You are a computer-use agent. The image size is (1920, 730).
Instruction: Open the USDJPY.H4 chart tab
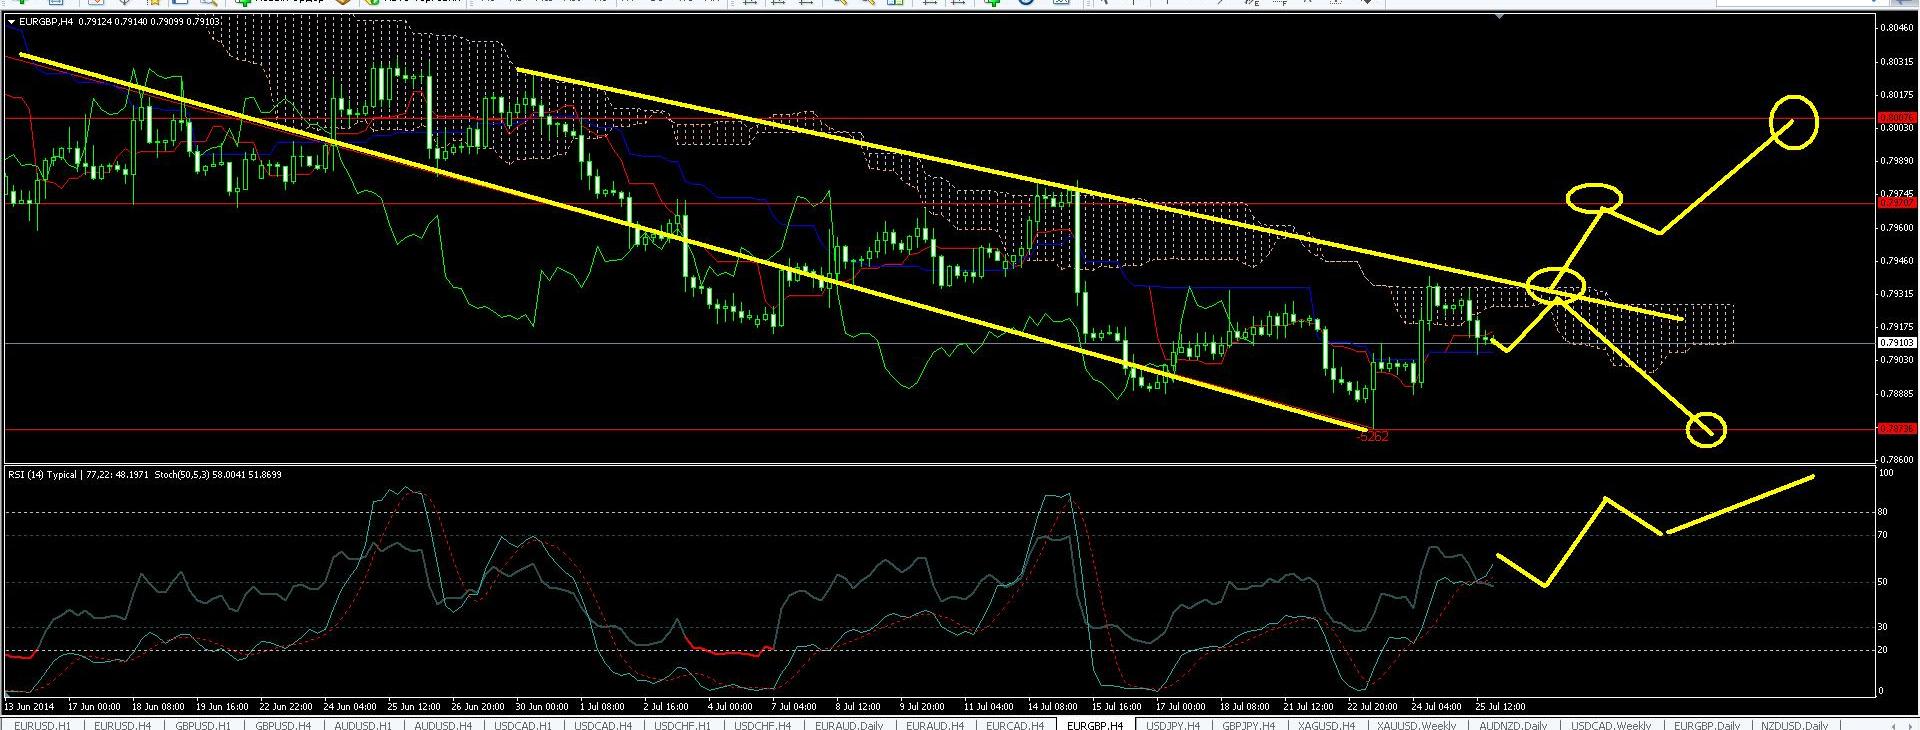pos(1174,725)
